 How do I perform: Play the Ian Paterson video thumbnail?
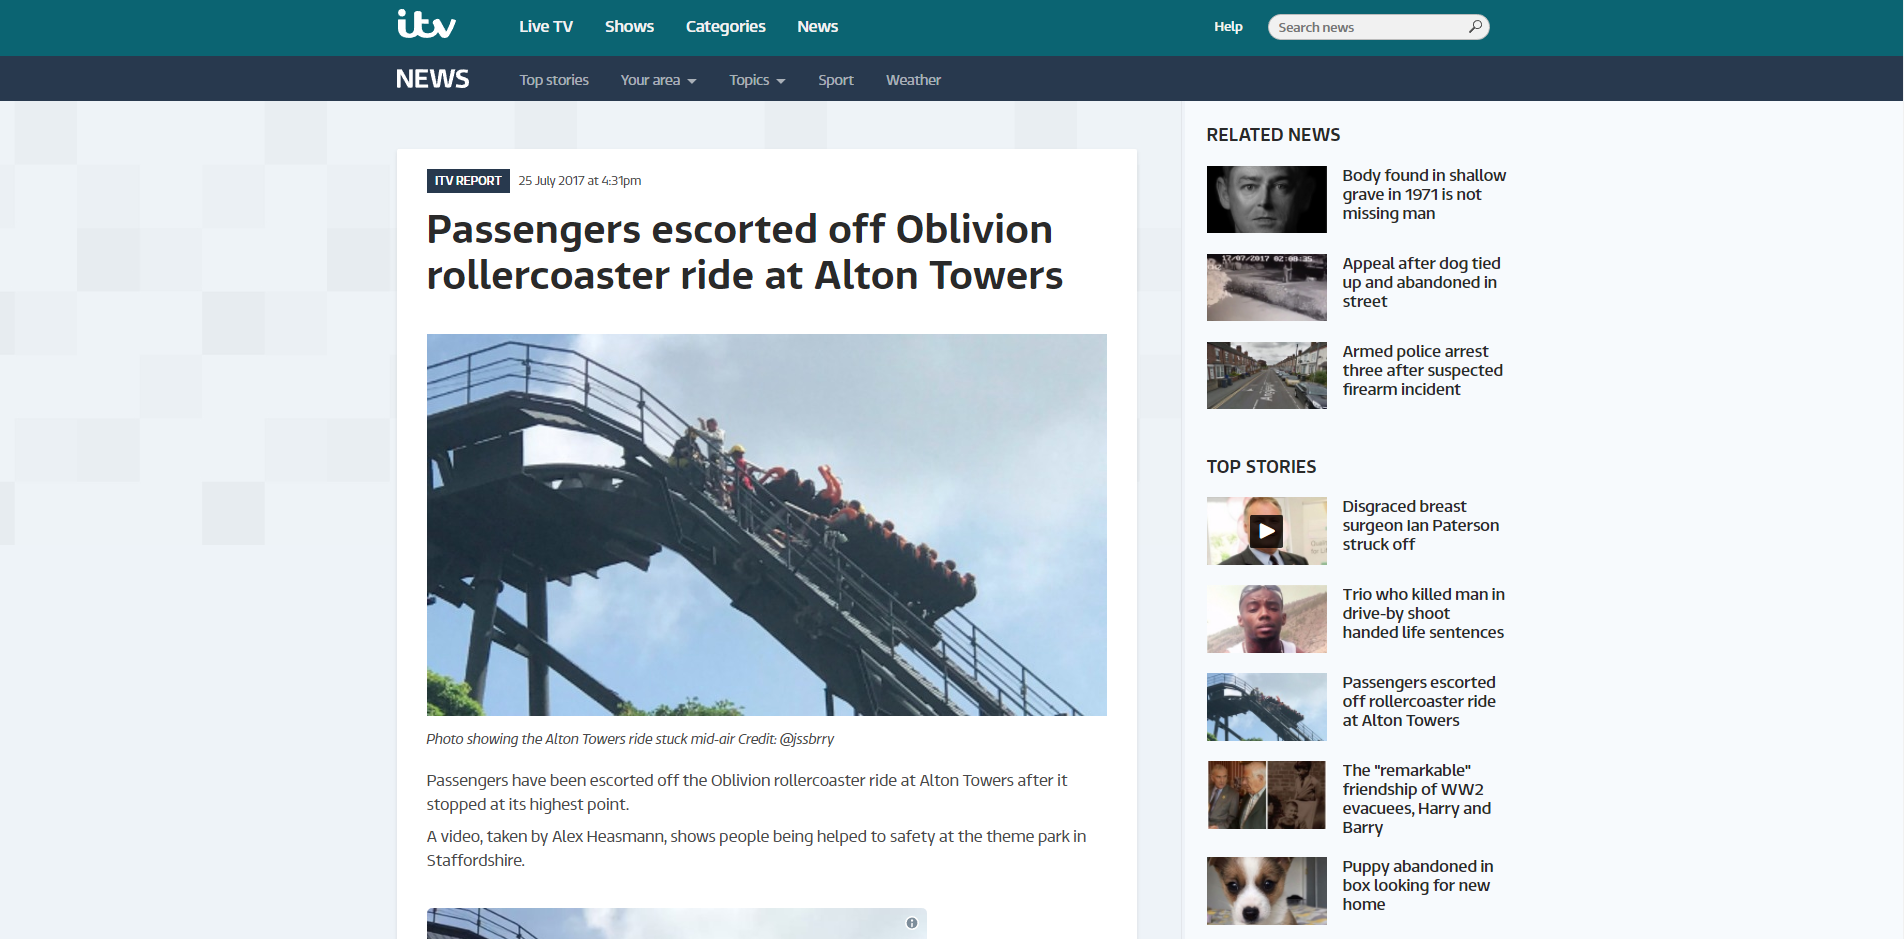pos(1266,531)
